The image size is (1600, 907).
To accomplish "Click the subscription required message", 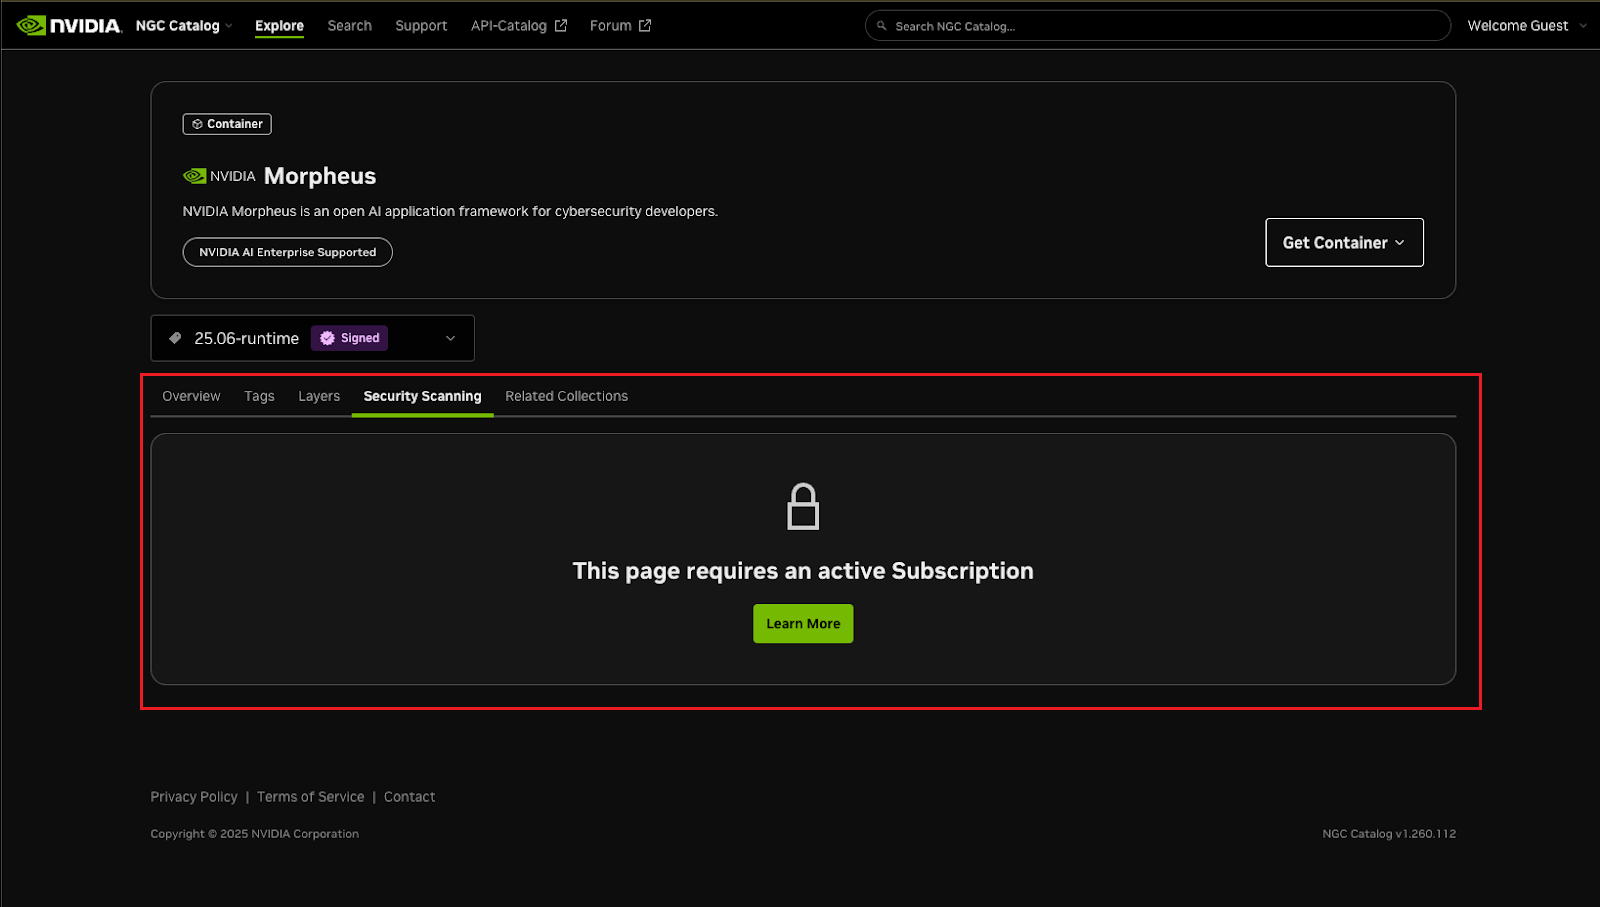I will pos(803,571).
